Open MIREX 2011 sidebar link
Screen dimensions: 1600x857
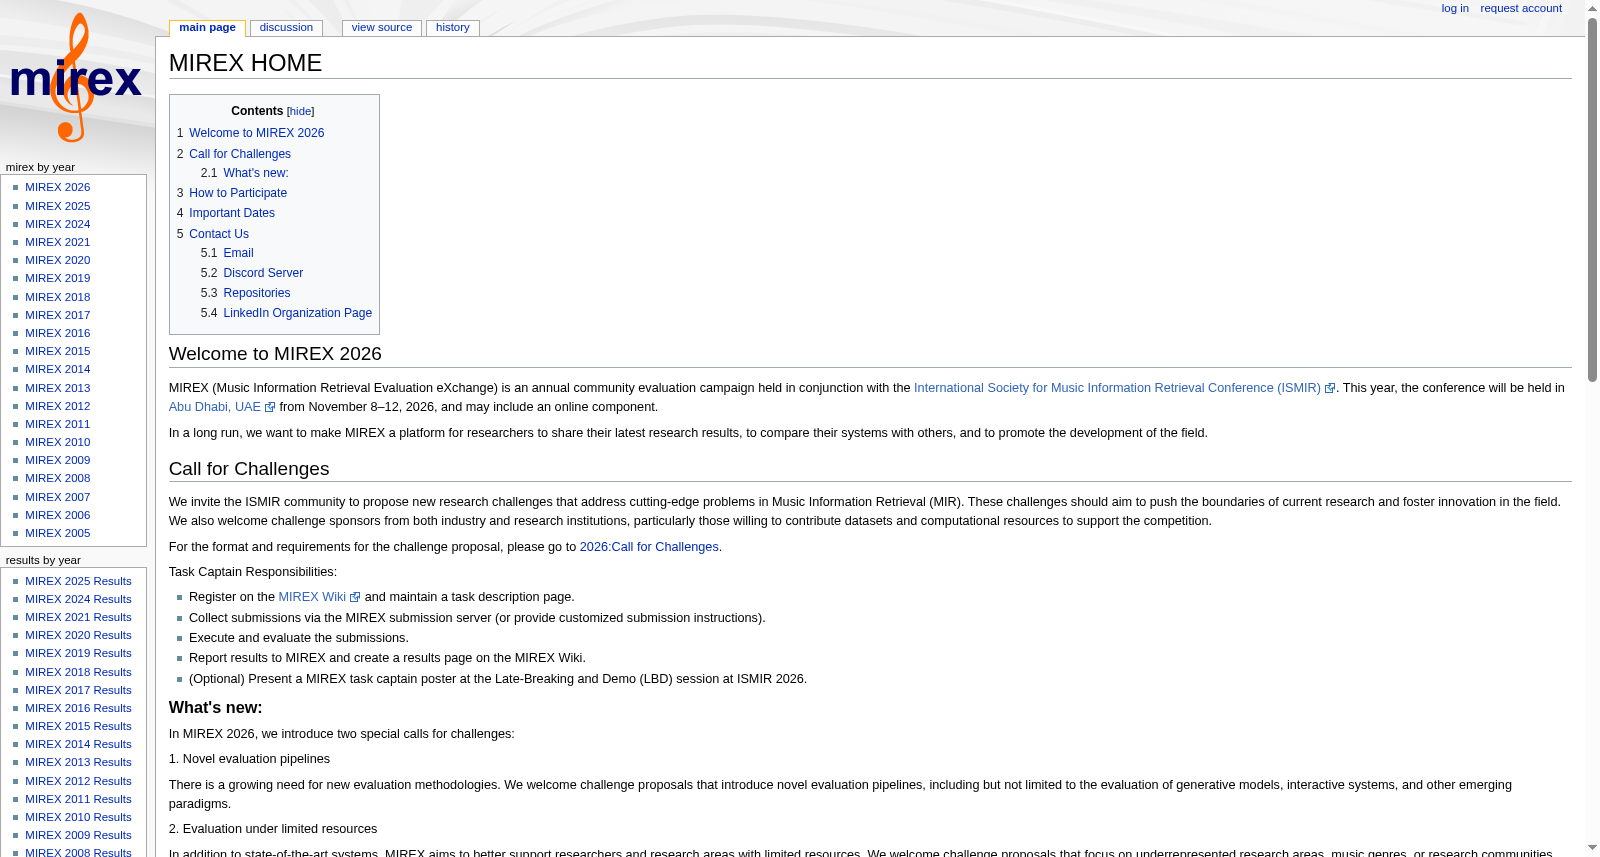58,424
